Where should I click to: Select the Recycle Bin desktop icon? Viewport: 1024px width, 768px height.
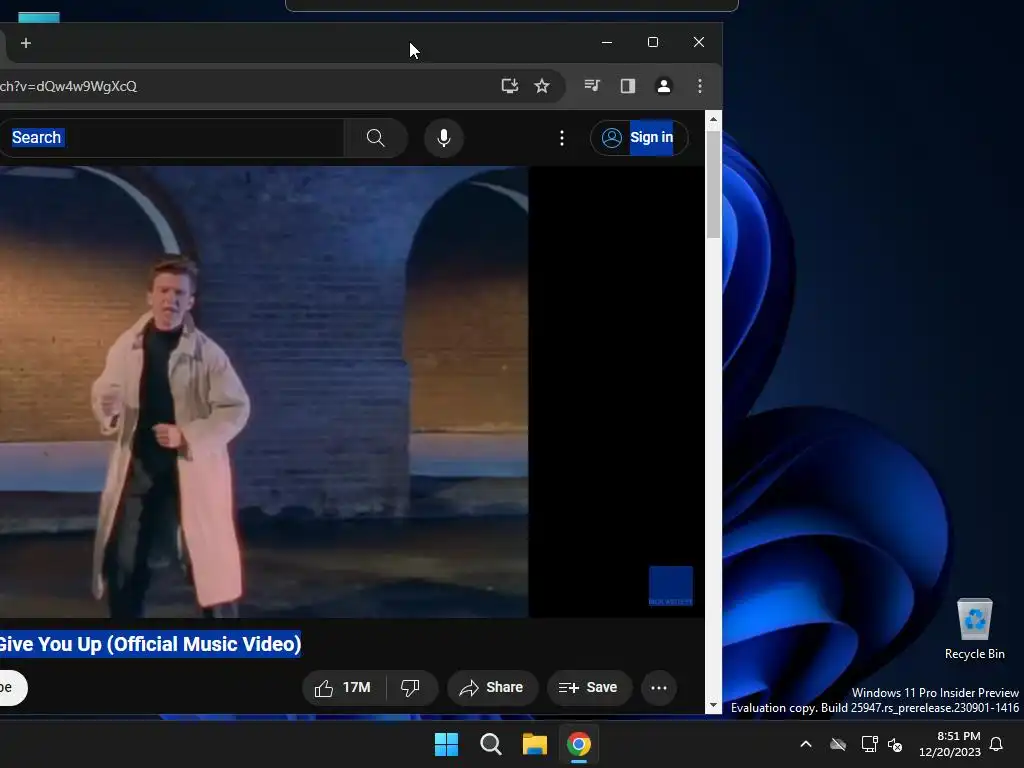[974, 629]
